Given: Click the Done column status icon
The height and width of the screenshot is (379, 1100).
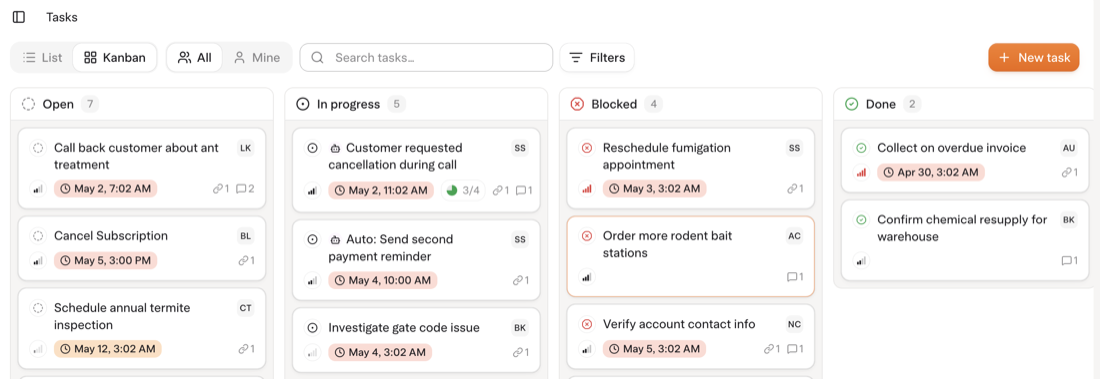Looking at the screenshot, I should (x=852, y=105).
